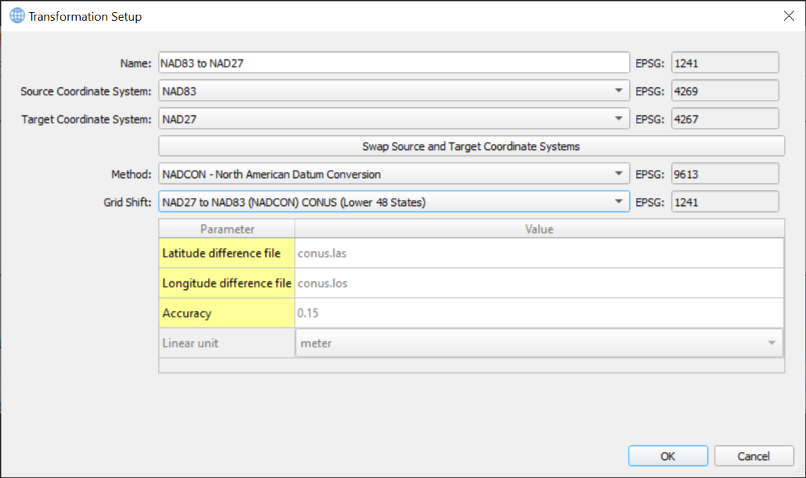
Task: Select the Accuracy value field
Action: click(539, 313)
